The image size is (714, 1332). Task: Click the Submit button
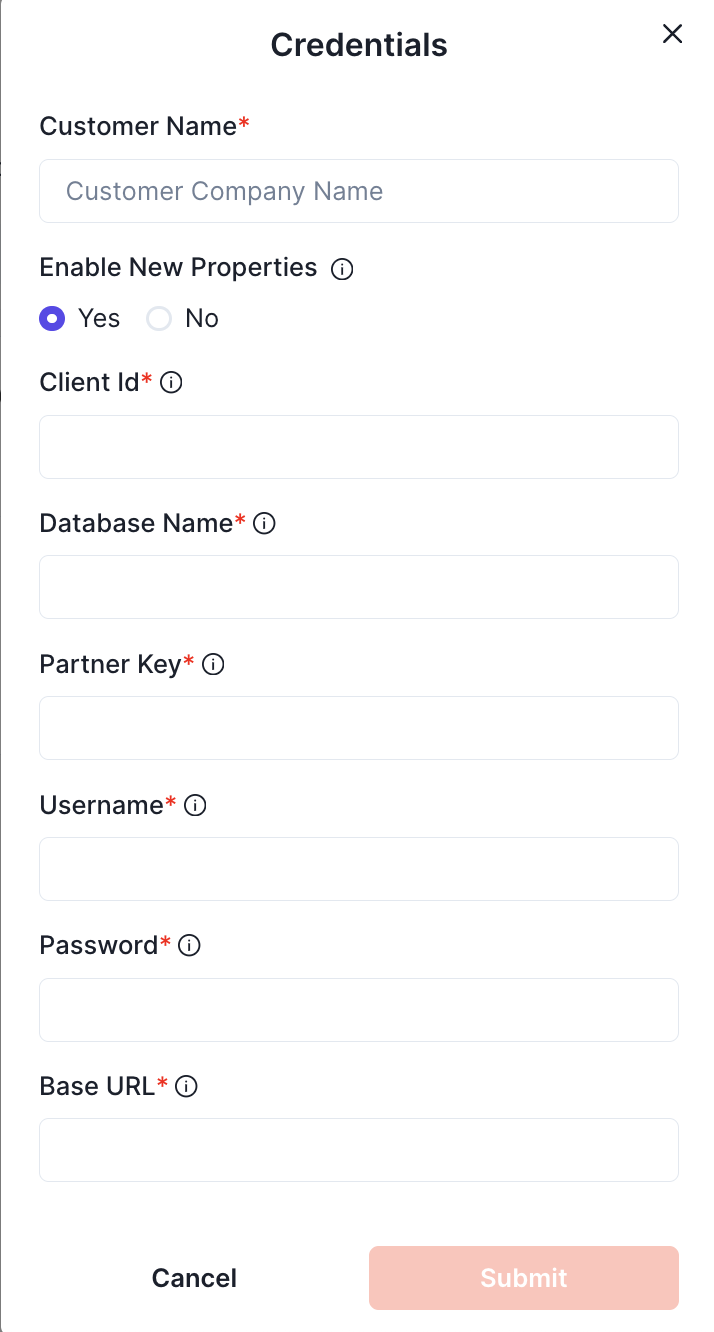pos(523,1278)
